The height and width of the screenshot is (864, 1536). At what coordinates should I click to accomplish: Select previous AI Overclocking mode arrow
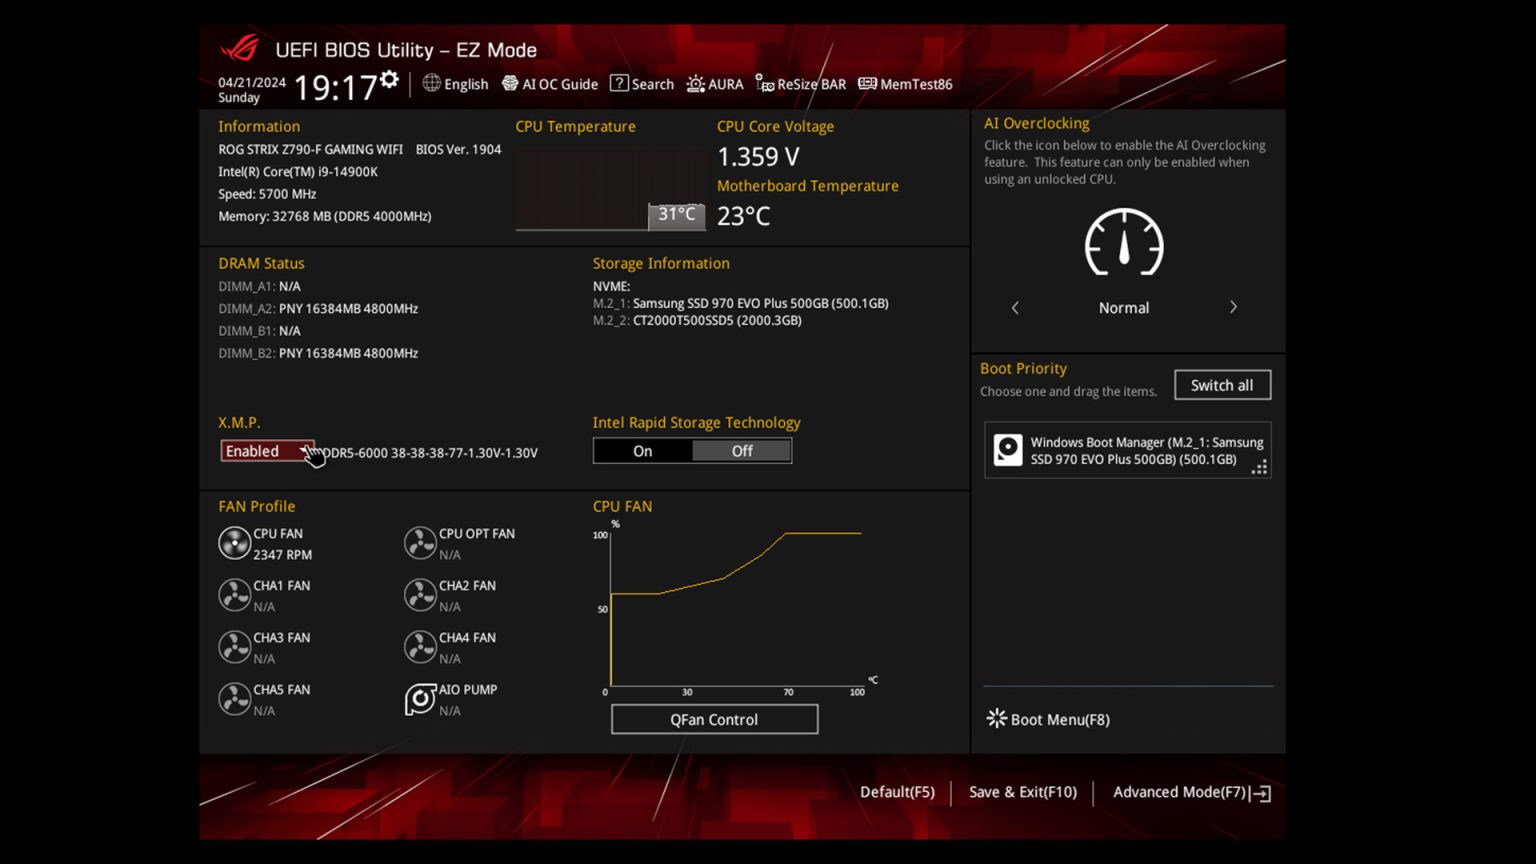point(1015,308)
